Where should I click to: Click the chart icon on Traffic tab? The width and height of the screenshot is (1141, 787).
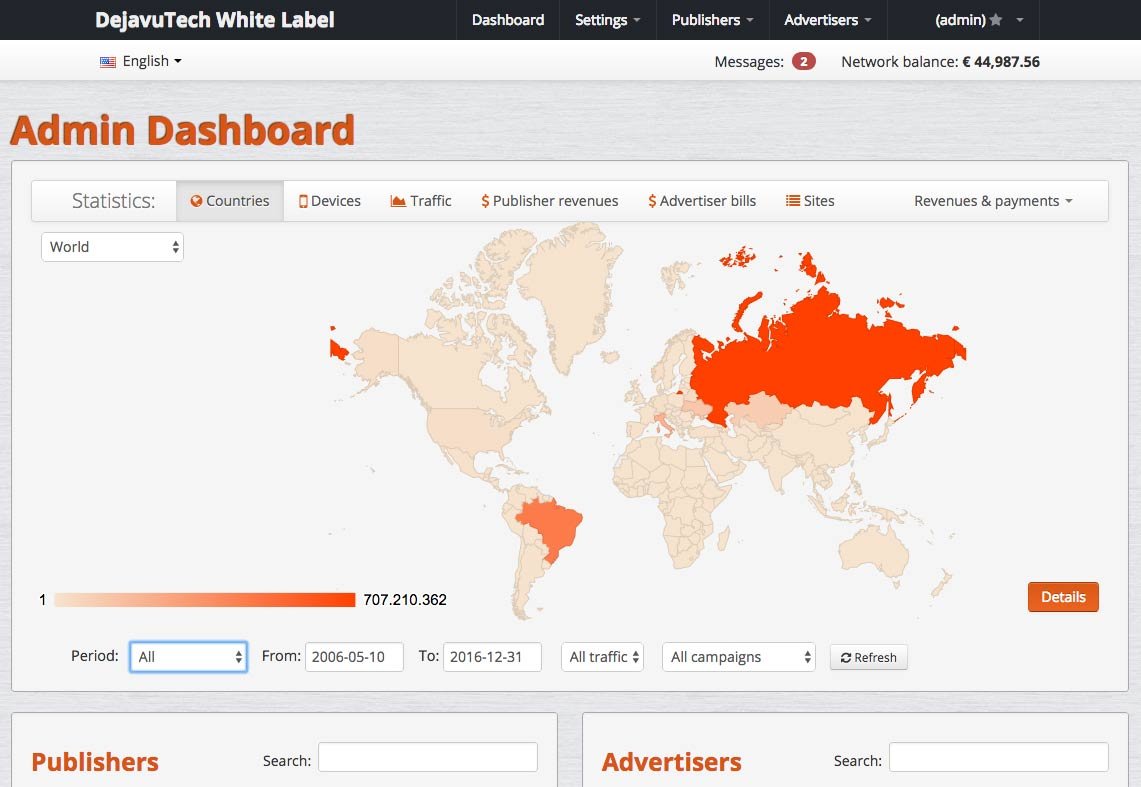[x=398, y=201]
